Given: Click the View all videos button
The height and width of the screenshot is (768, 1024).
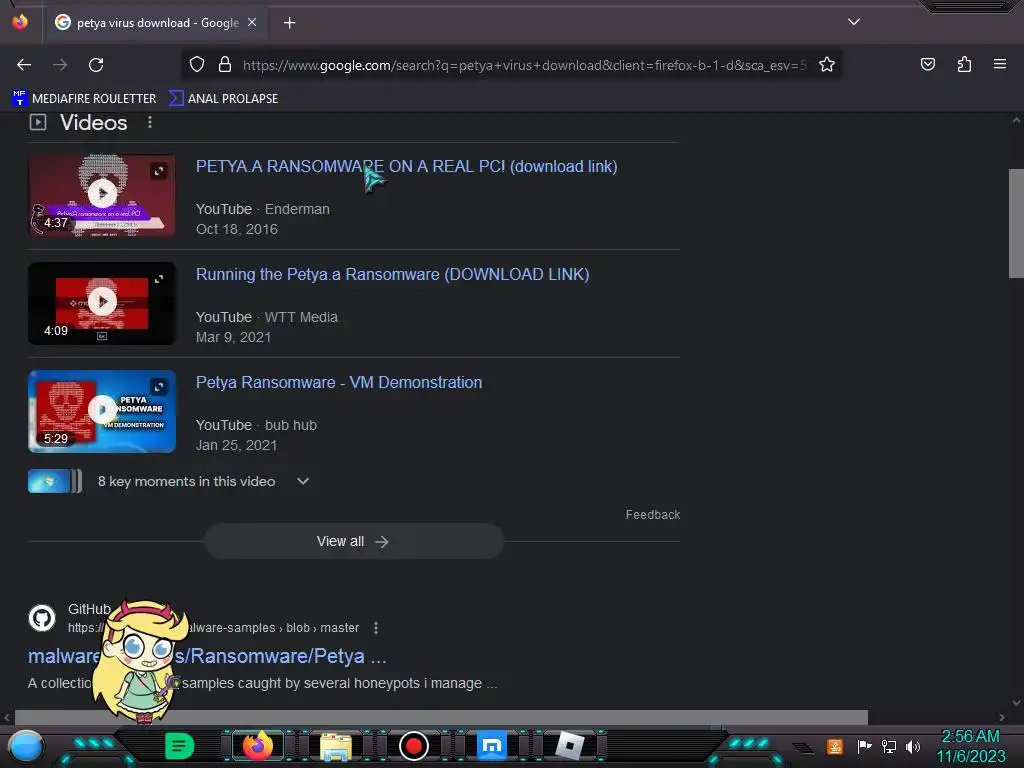Looking at the screenshot, I should click(x=353, y=541).
